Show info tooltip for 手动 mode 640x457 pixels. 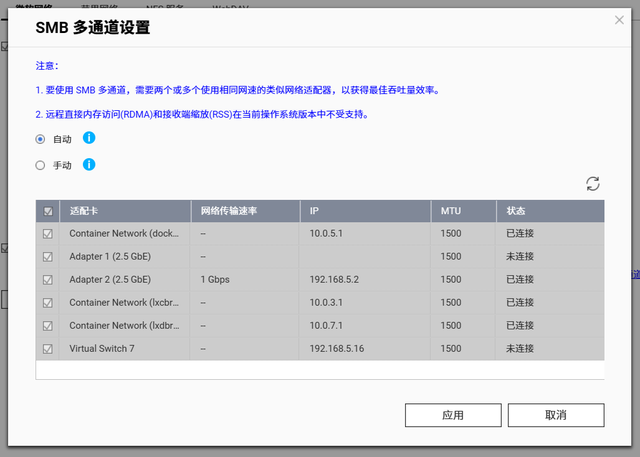pos(89,164)
